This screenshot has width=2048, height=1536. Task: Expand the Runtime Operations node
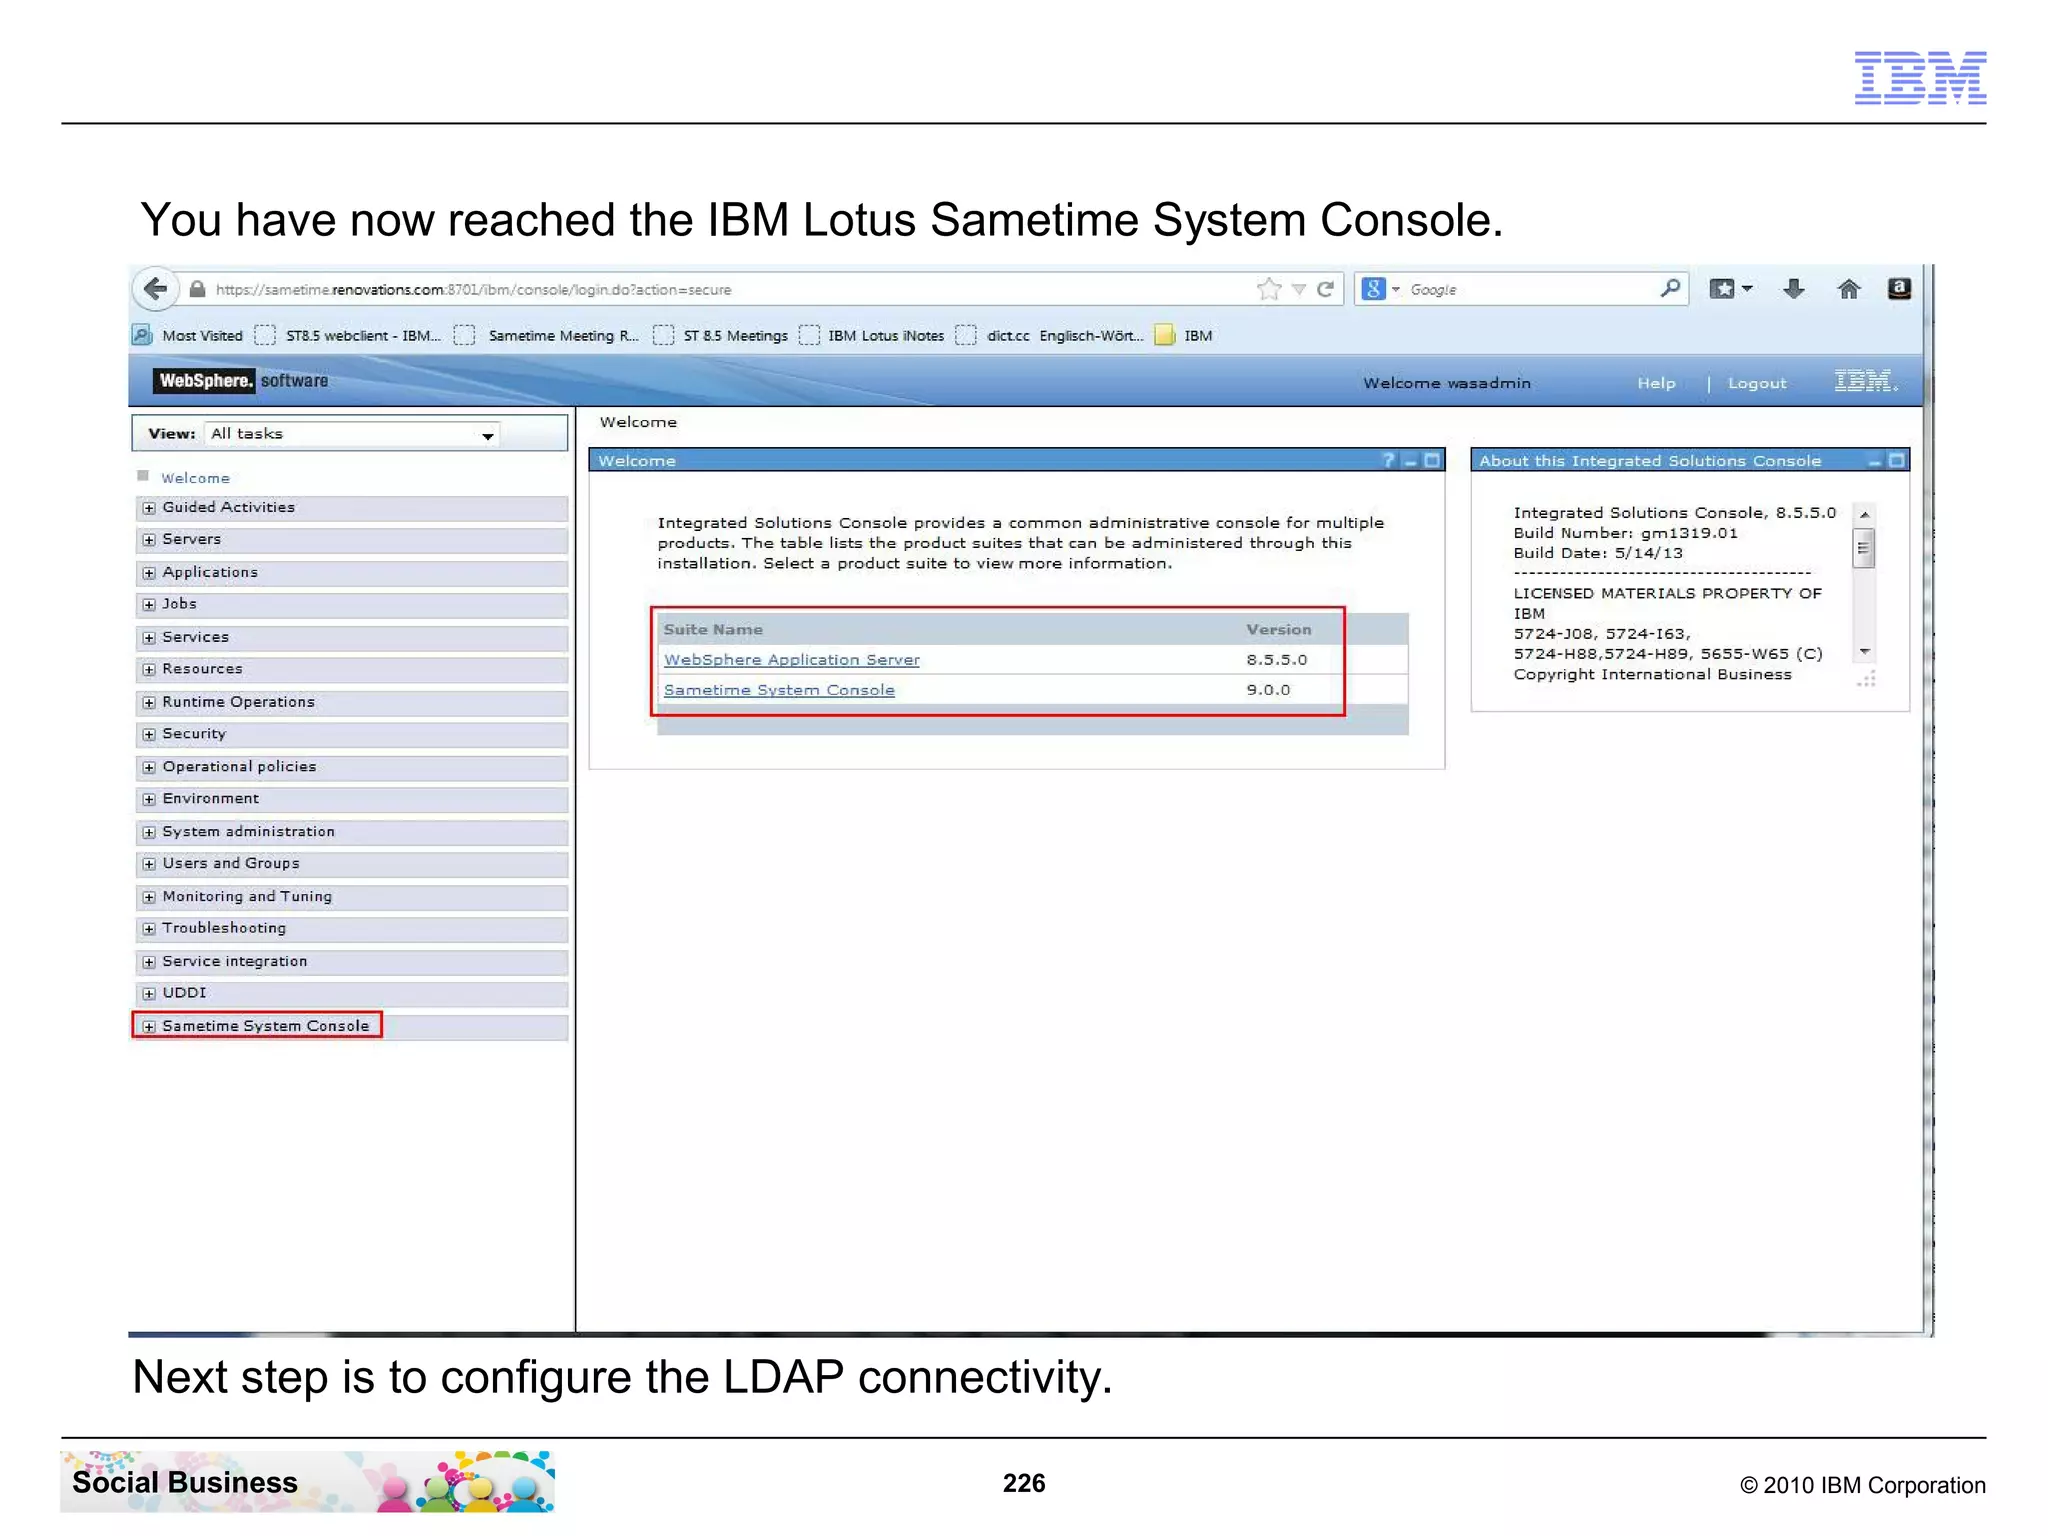click(x=149, y=703)
